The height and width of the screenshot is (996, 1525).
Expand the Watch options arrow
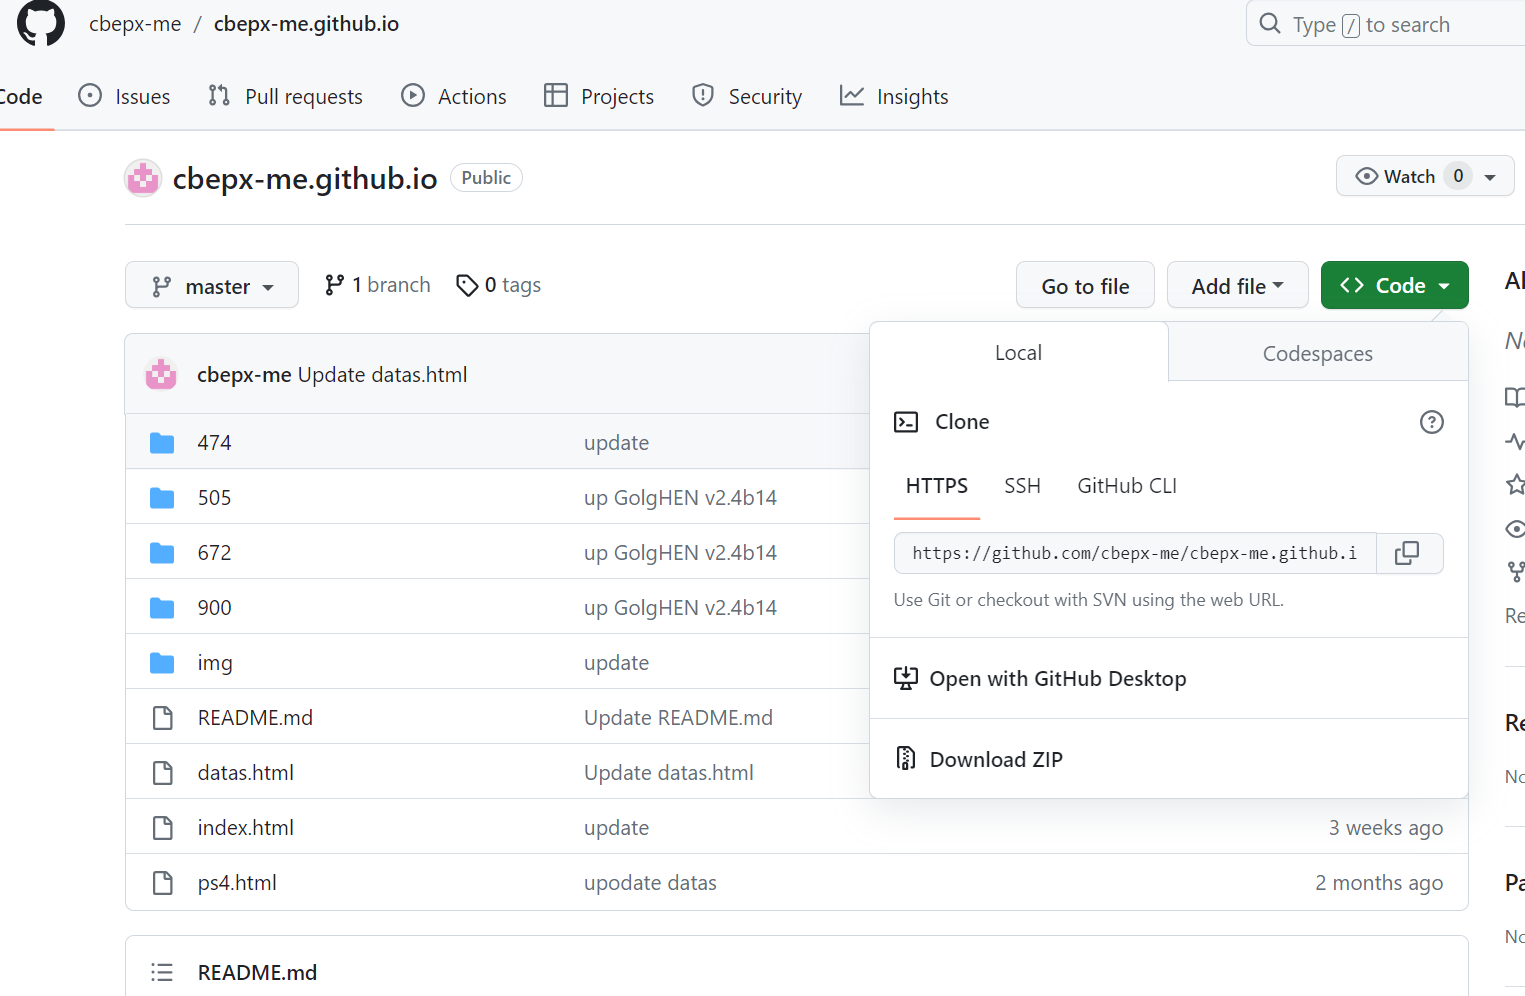point(1490,177)
